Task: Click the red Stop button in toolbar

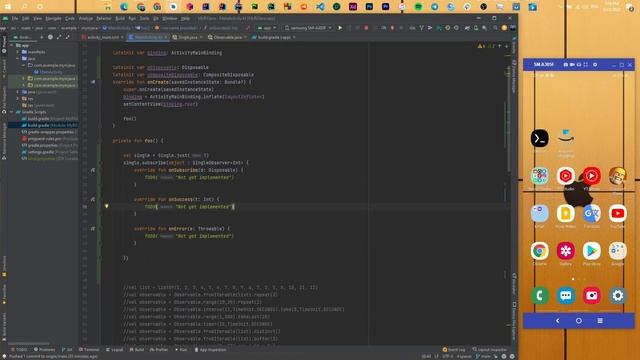Action: click(x=366, y=28)
